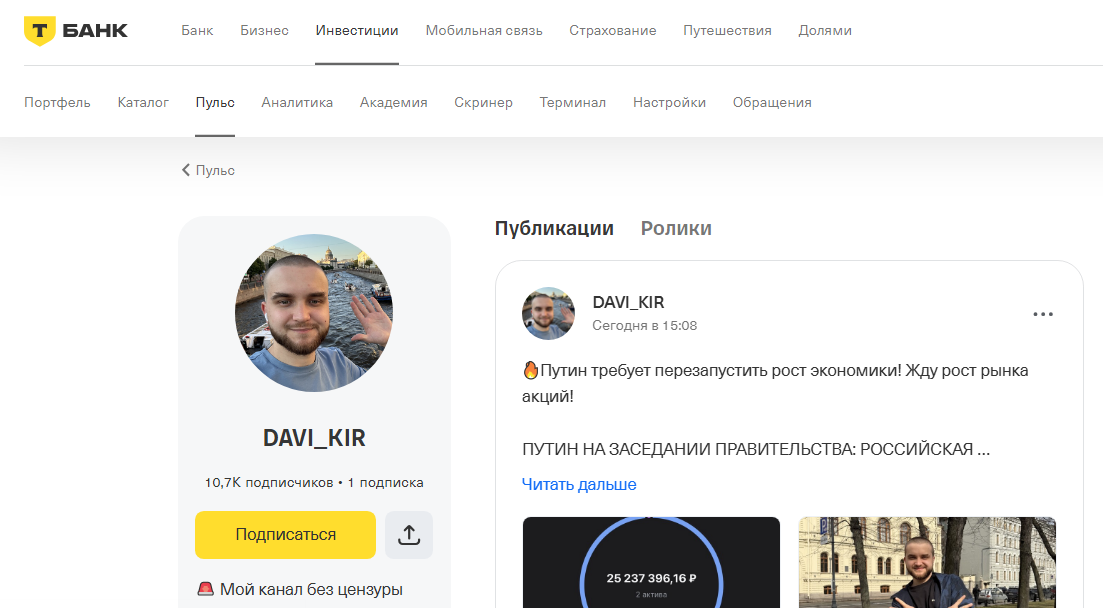The width and height of the screenshot is (1103, 608).
Task: Click the large DAVI_KIR profile photo
Action: 314,313
